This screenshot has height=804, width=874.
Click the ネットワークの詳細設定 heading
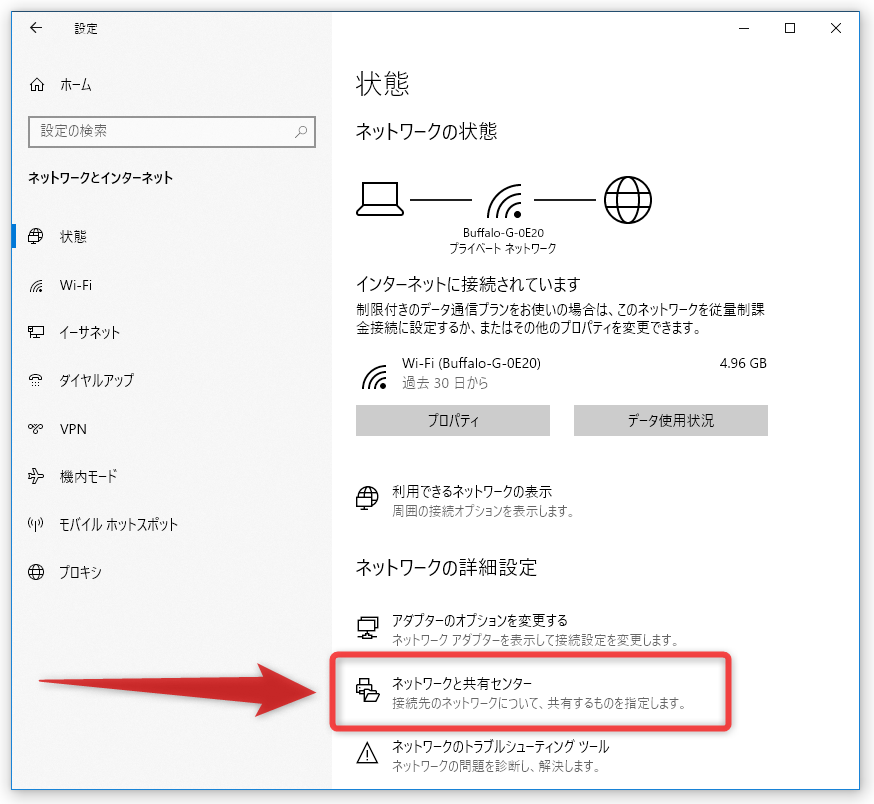pos(446,568)
